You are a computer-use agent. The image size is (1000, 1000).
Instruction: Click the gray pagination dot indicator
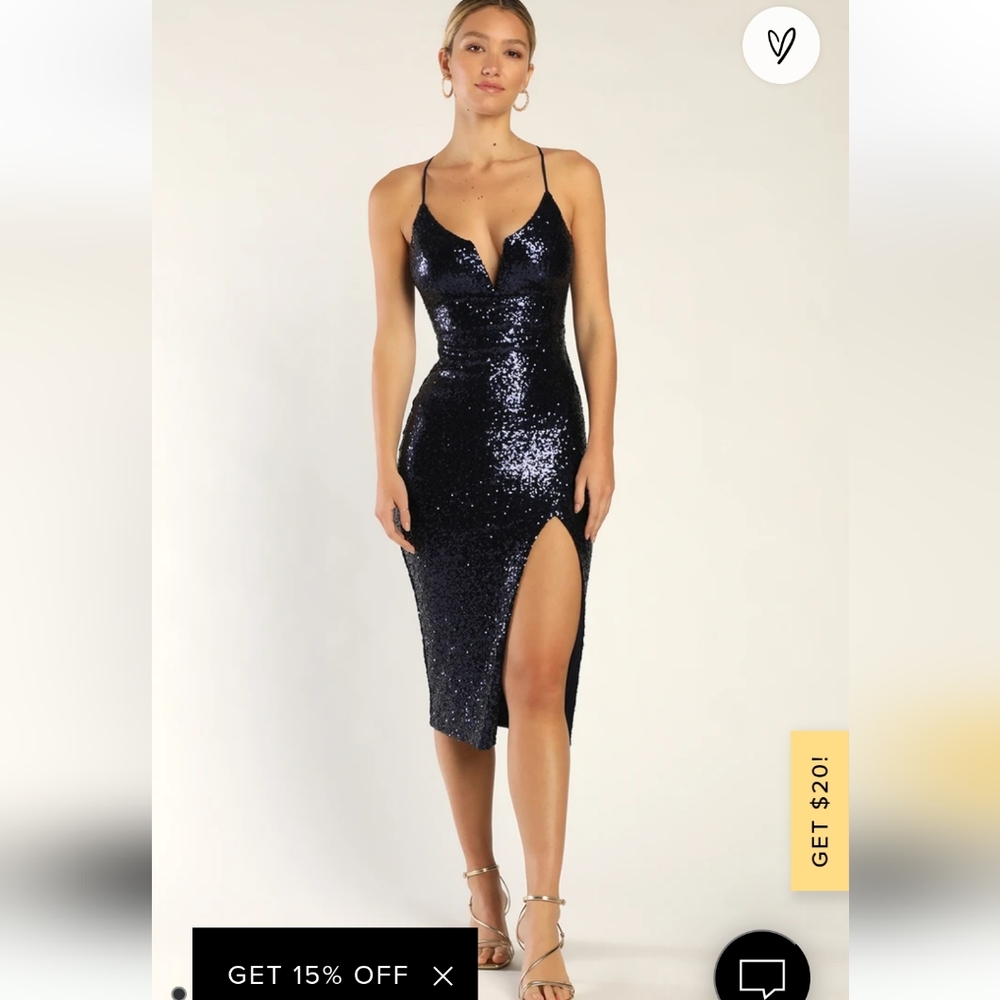point(179,993)
